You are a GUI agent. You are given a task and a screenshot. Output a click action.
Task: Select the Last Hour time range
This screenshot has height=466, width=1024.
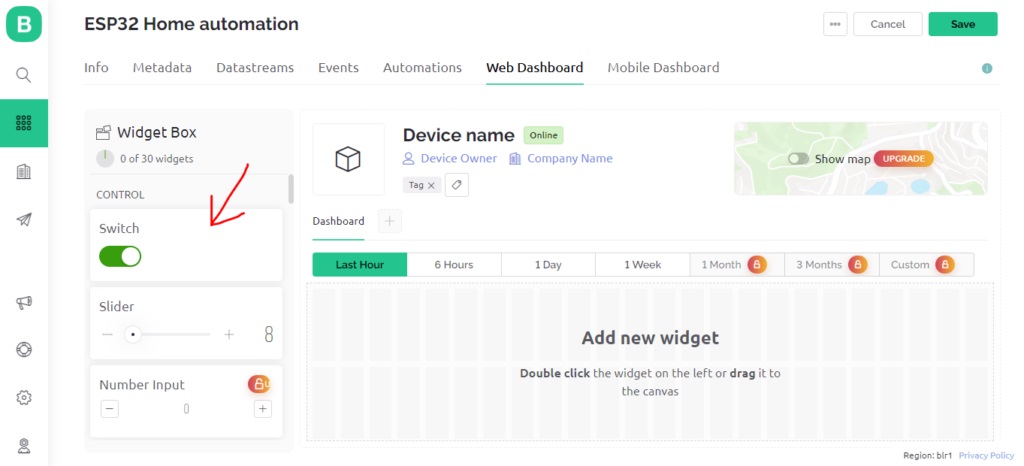(x=360, y=264)
